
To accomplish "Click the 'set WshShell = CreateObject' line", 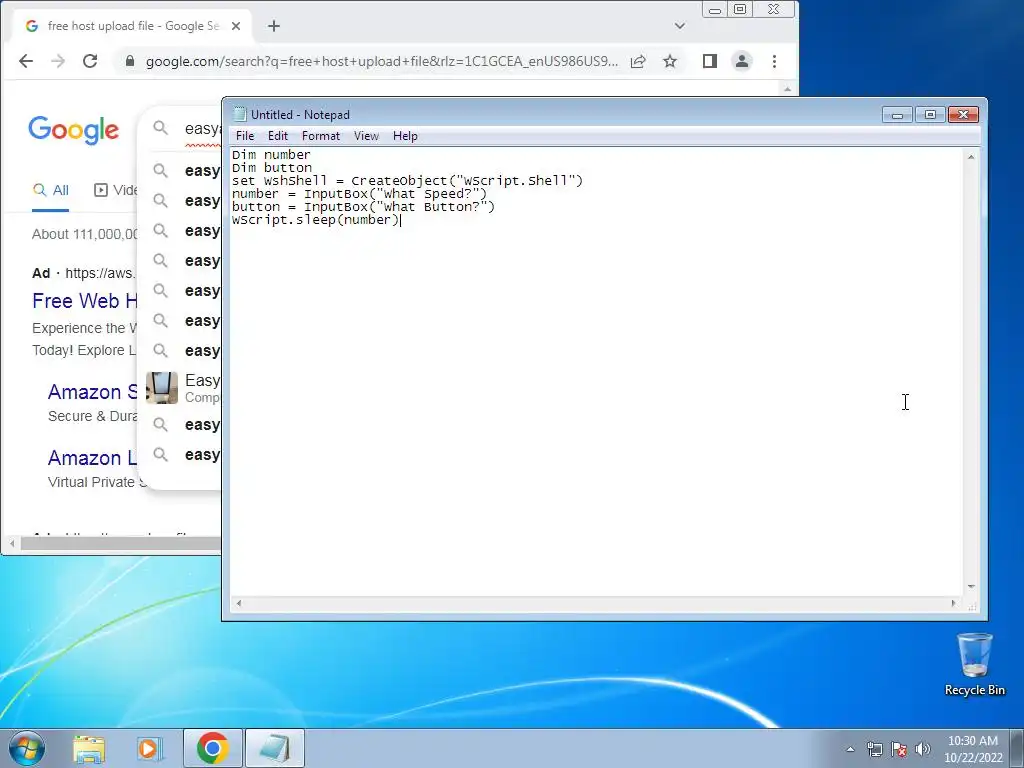I will click(x=407, y=181).
